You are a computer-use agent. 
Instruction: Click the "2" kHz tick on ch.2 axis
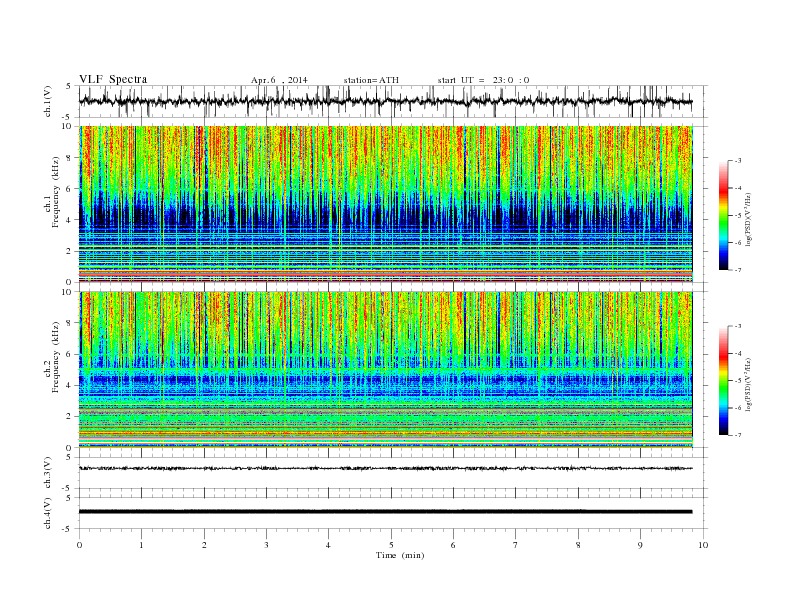click(x=70, y=417)
